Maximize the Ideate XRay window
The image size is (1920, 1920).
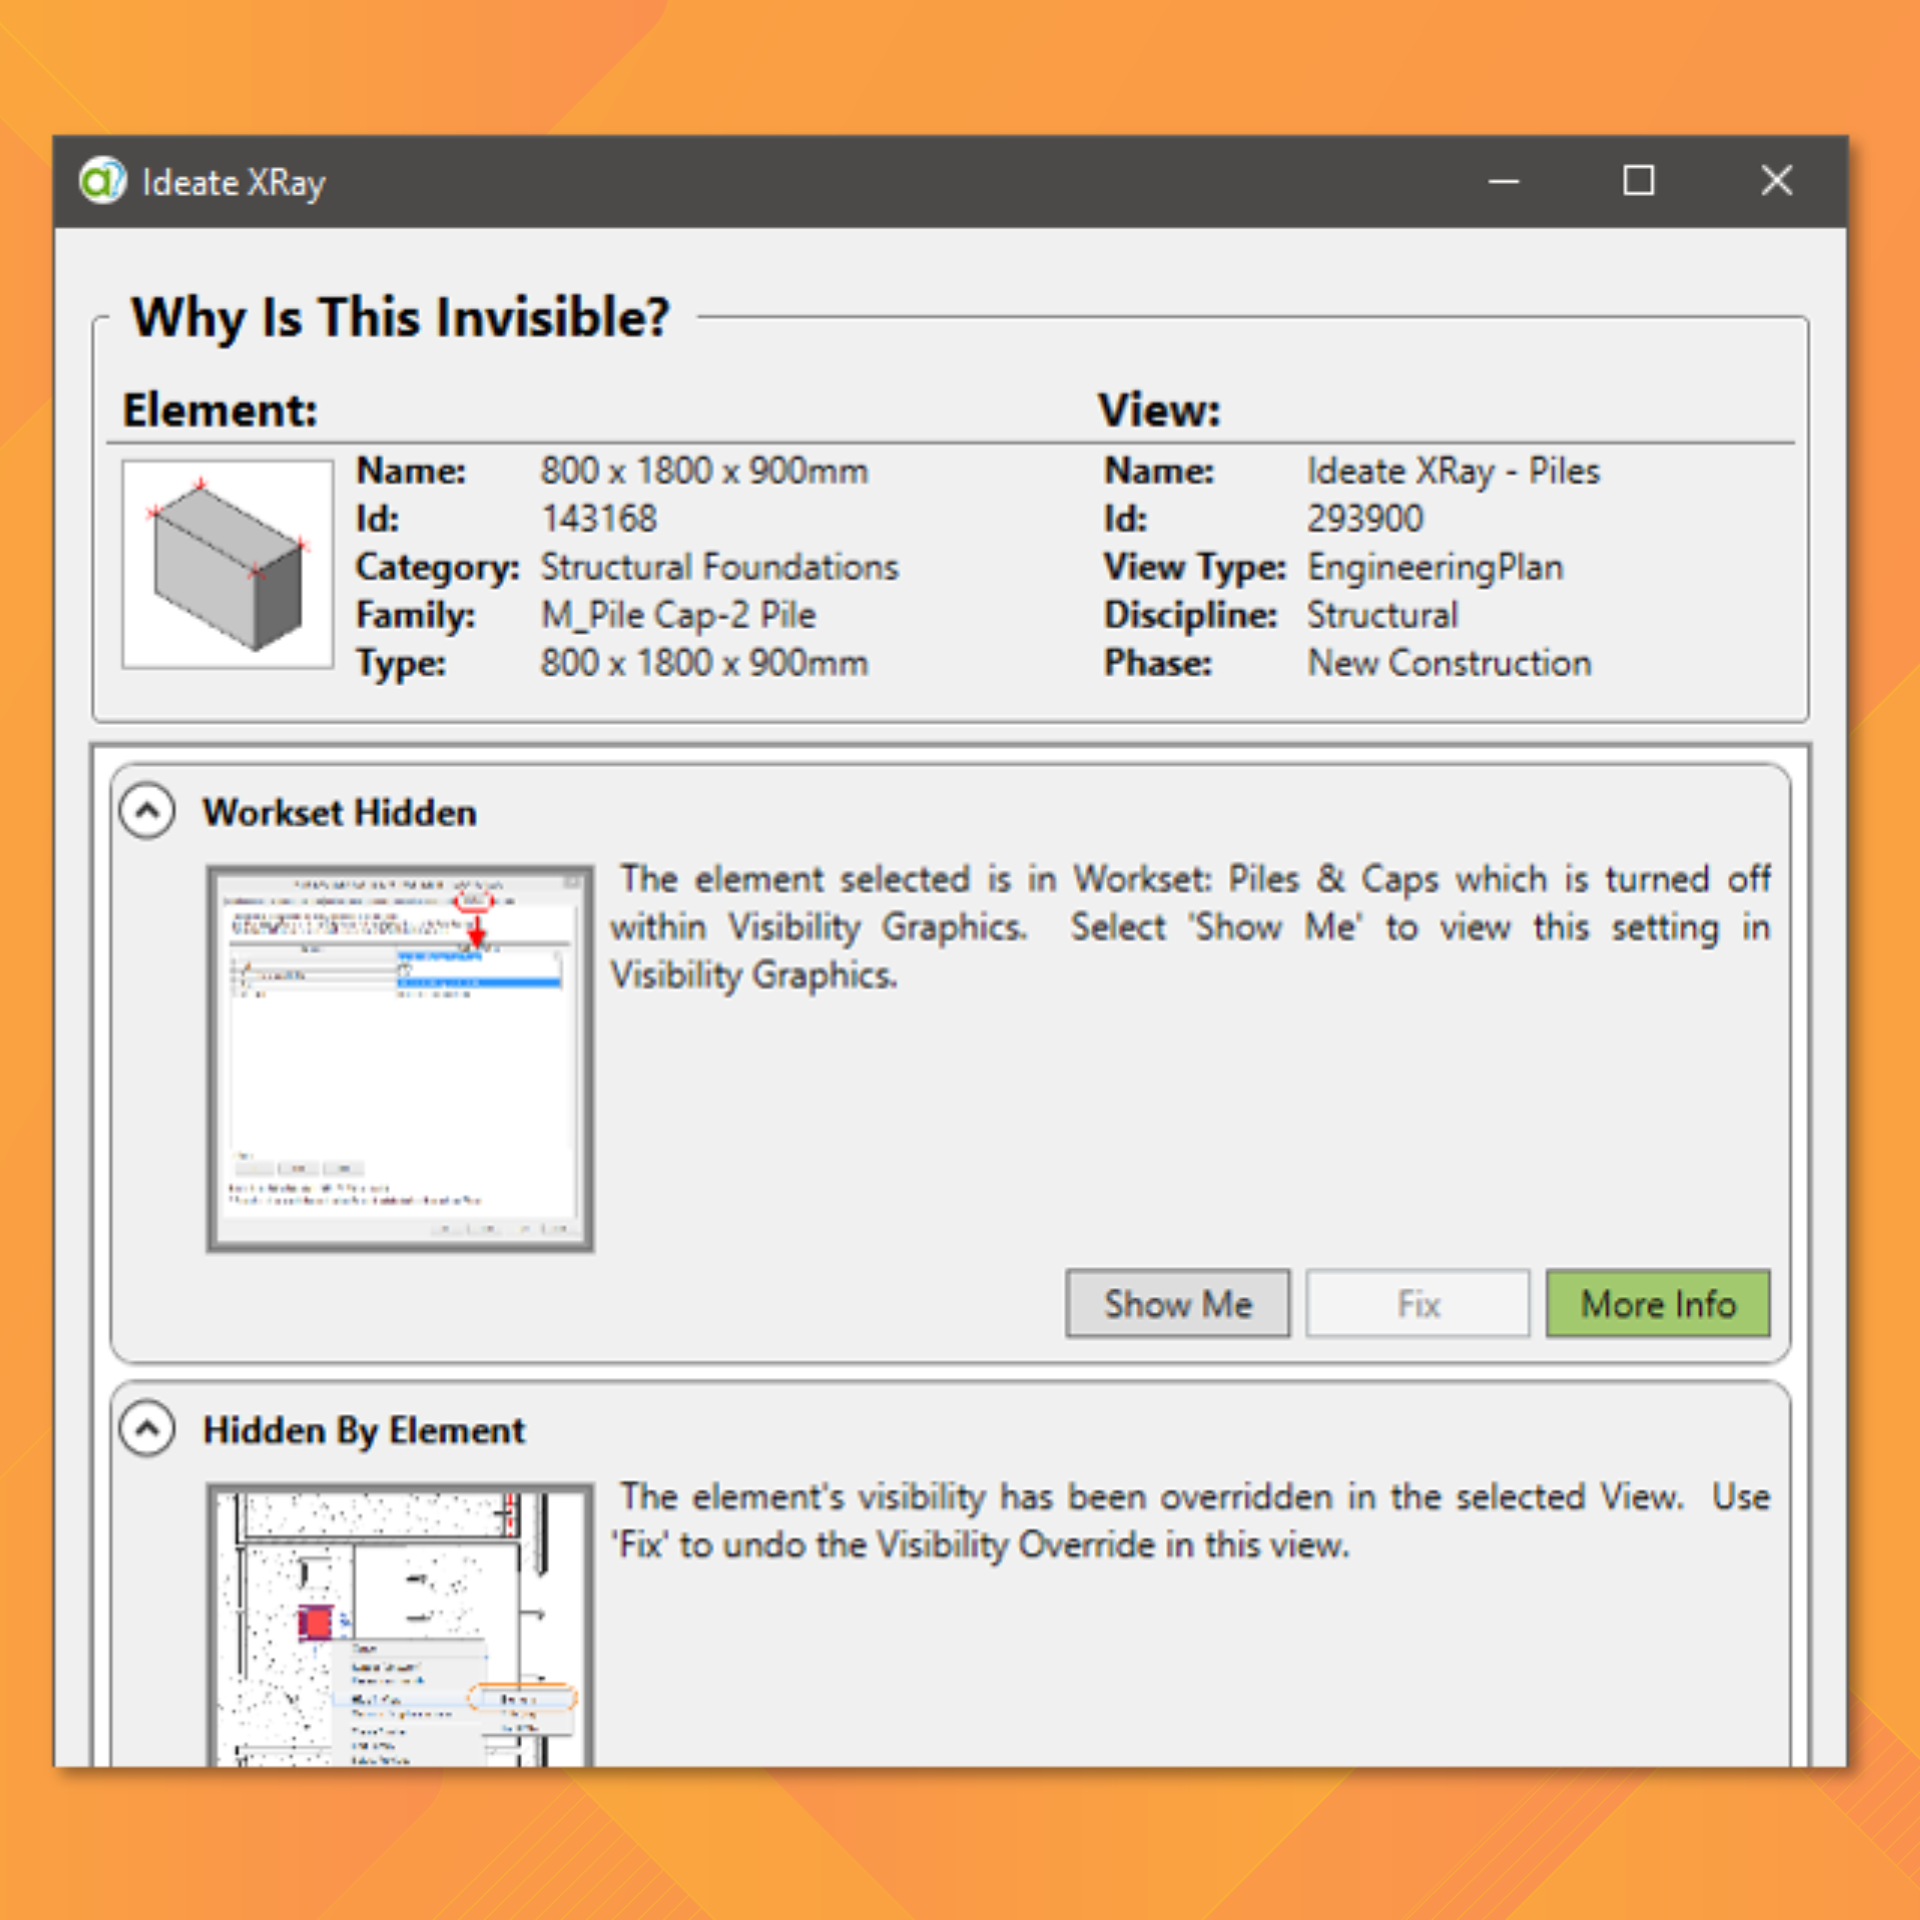pos(1638,181)
